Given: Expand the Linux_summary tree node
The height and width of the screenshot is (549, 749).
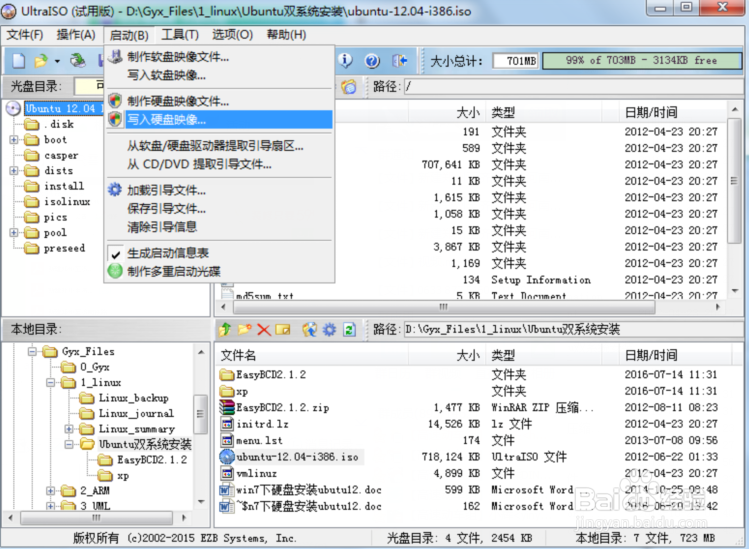Looking at the screenshot, I should click(69, 429).
